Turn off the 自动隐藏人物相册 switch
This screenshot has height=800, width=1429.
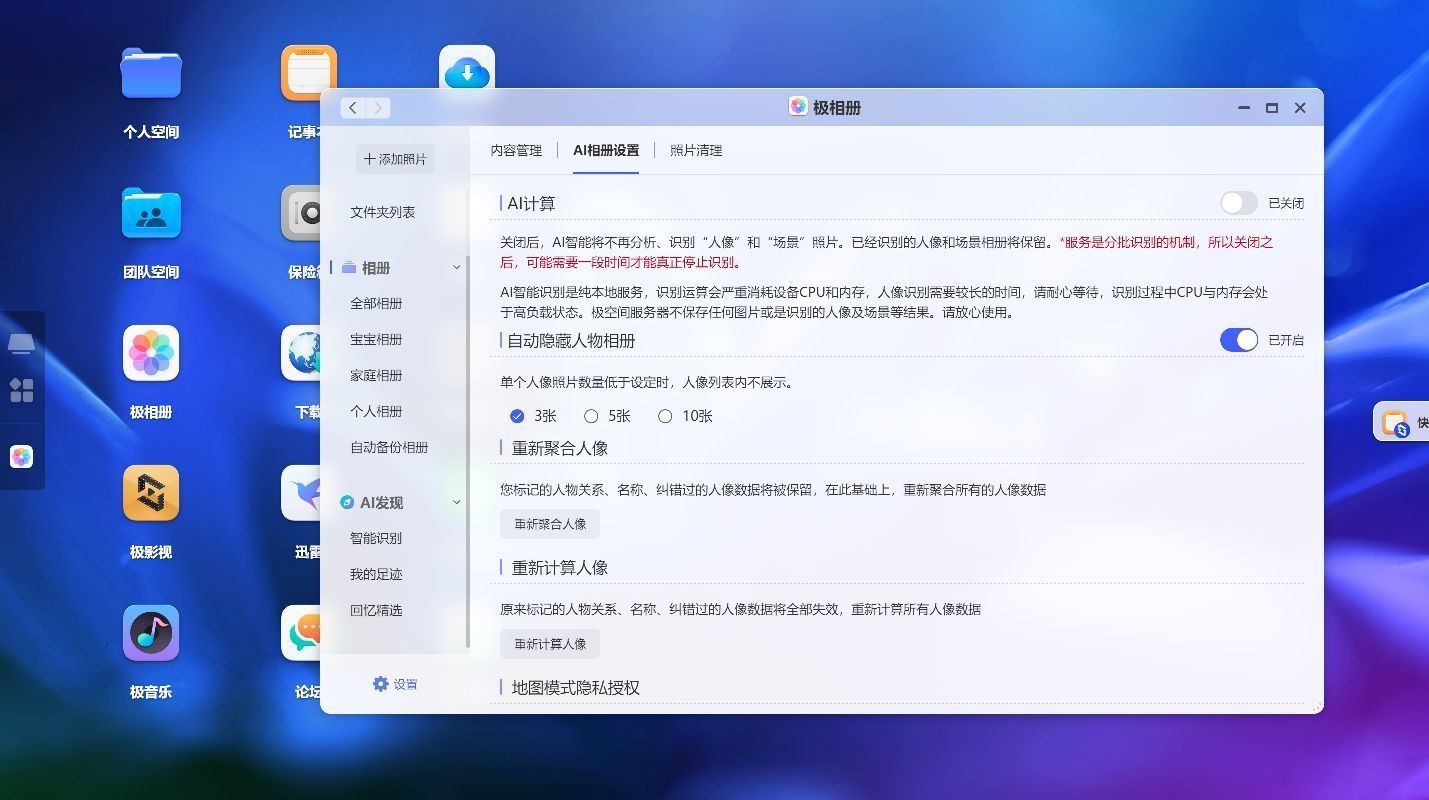1239,340
